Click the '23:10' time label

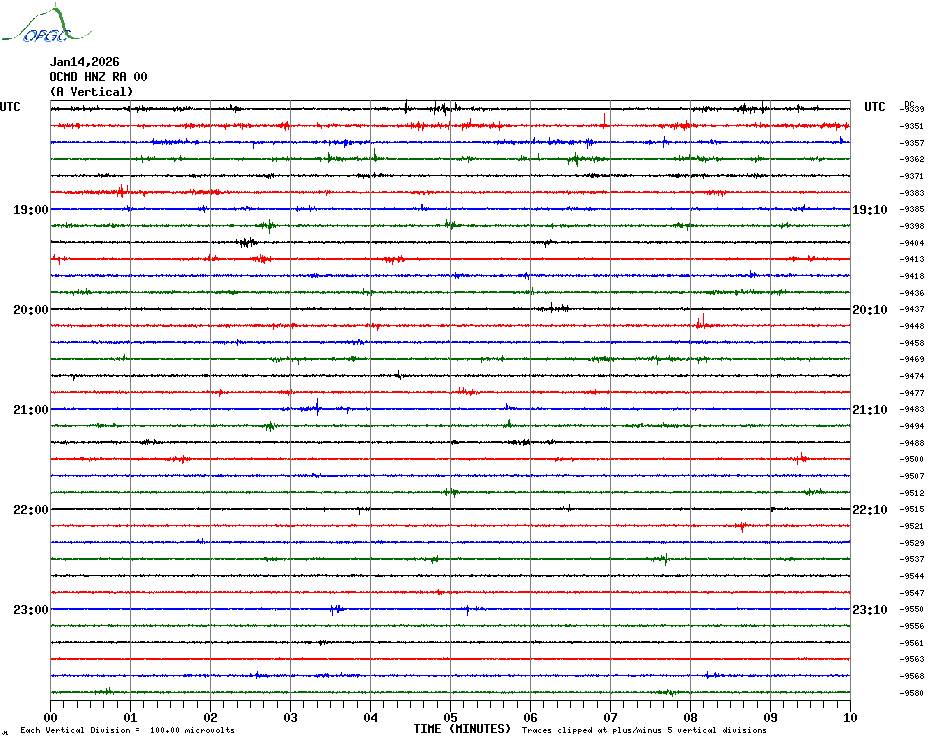870,609
